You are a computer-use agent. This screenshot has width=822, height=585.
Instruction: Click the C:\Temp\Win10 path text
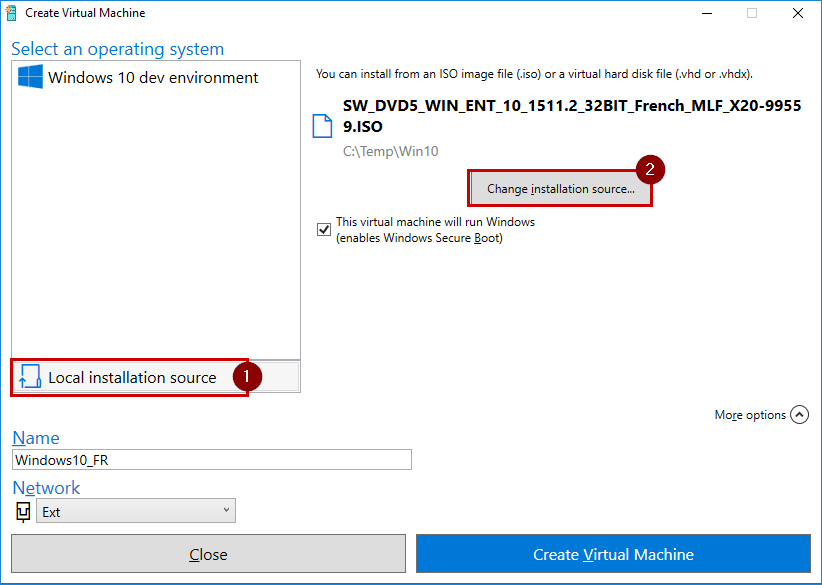391,151
